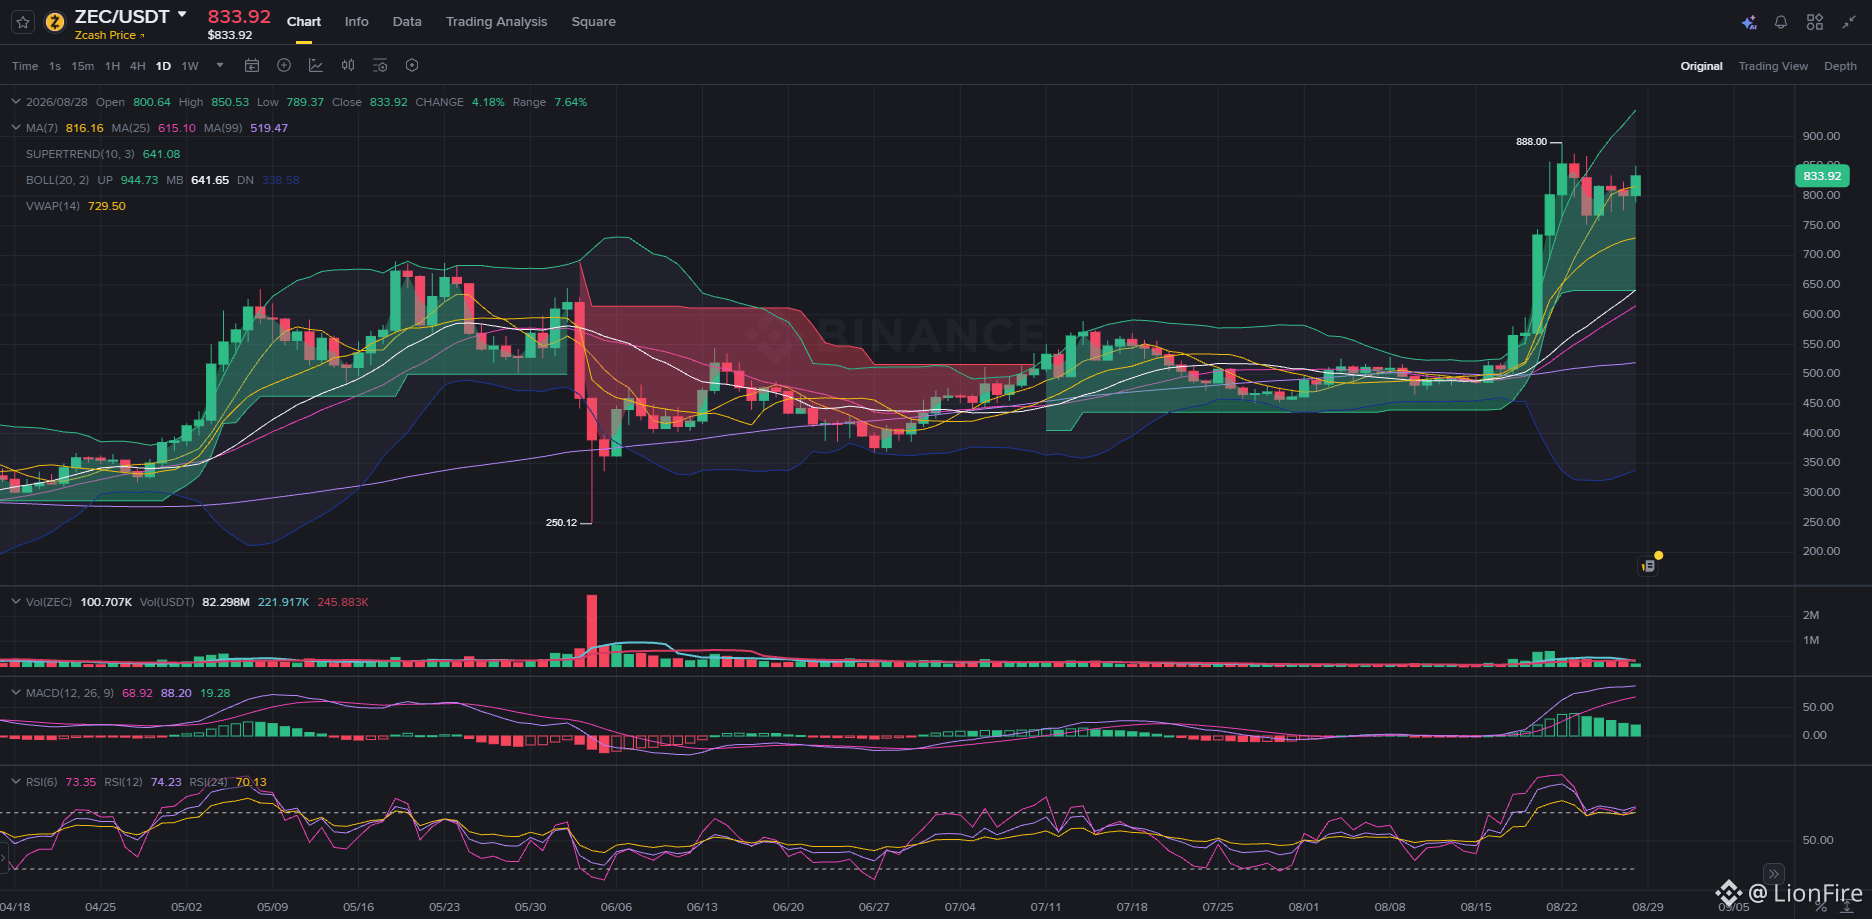
Task: Click the 500.00 level on price axis
Action: [x=1821, y=373]
